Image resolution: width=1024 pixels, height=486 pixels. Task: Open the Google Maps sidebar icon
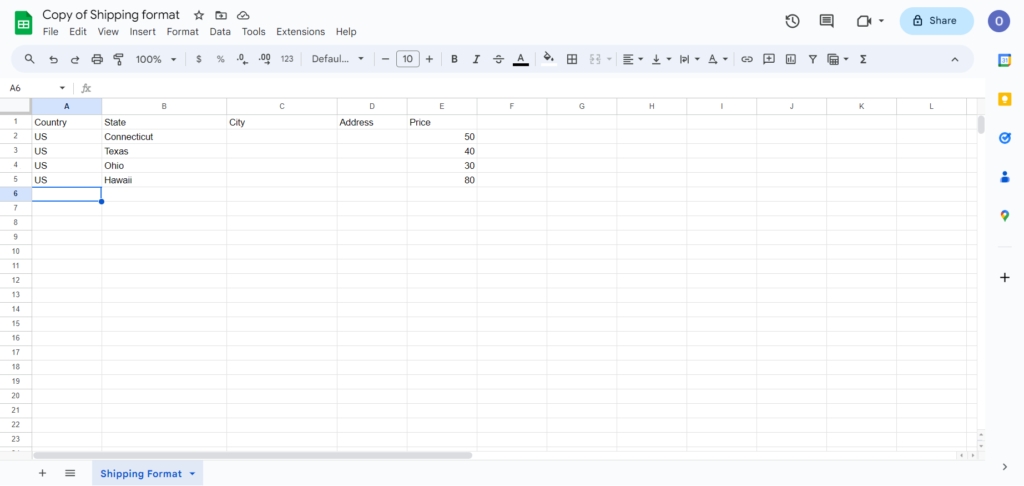tap(1005, 216)
